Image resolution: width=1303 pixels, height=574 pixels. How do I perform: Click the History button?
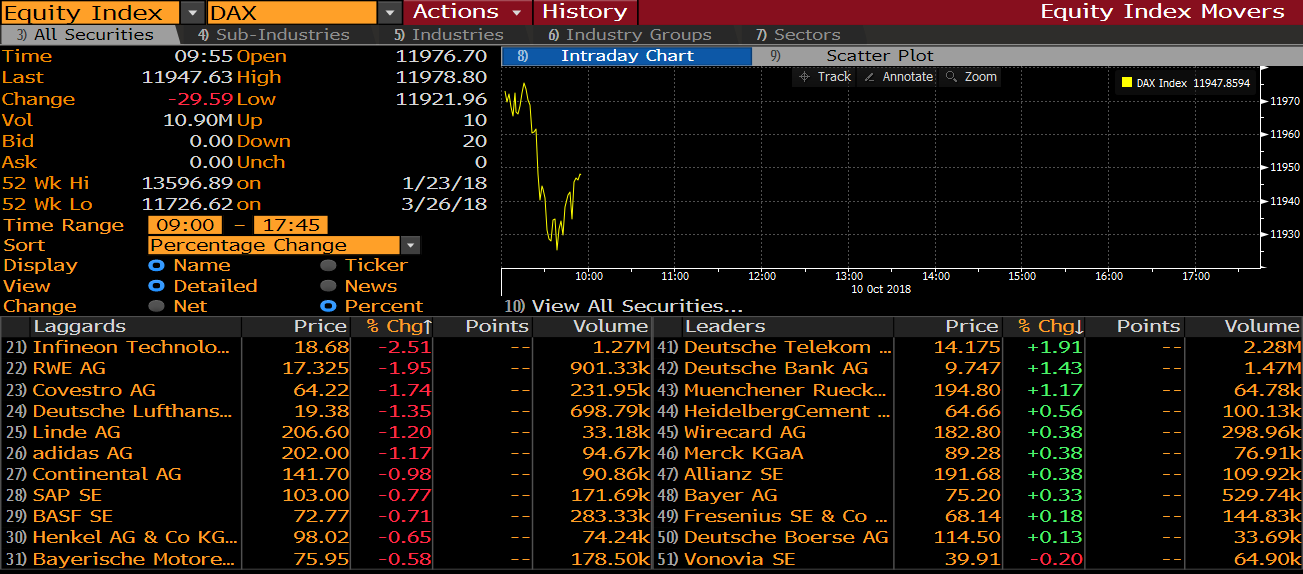(x=584, y=12)
